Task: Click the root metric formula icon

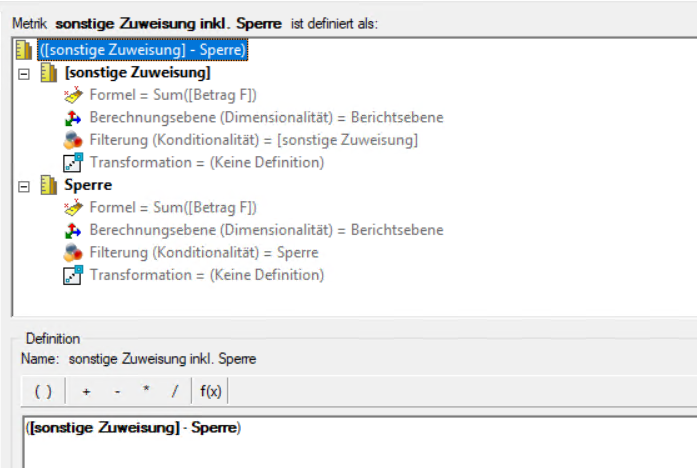Action: (25, 49)
